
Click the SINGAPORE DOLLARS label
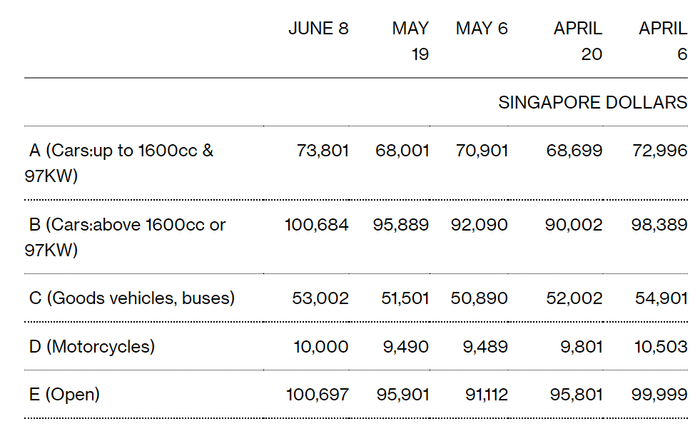pyautogui.click(x=592, y=102)
